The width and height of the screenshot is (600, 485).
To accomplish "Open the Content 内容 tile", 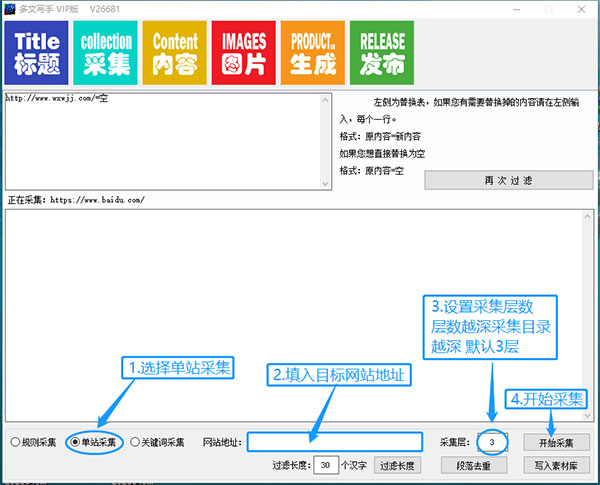I will point(174,53).
